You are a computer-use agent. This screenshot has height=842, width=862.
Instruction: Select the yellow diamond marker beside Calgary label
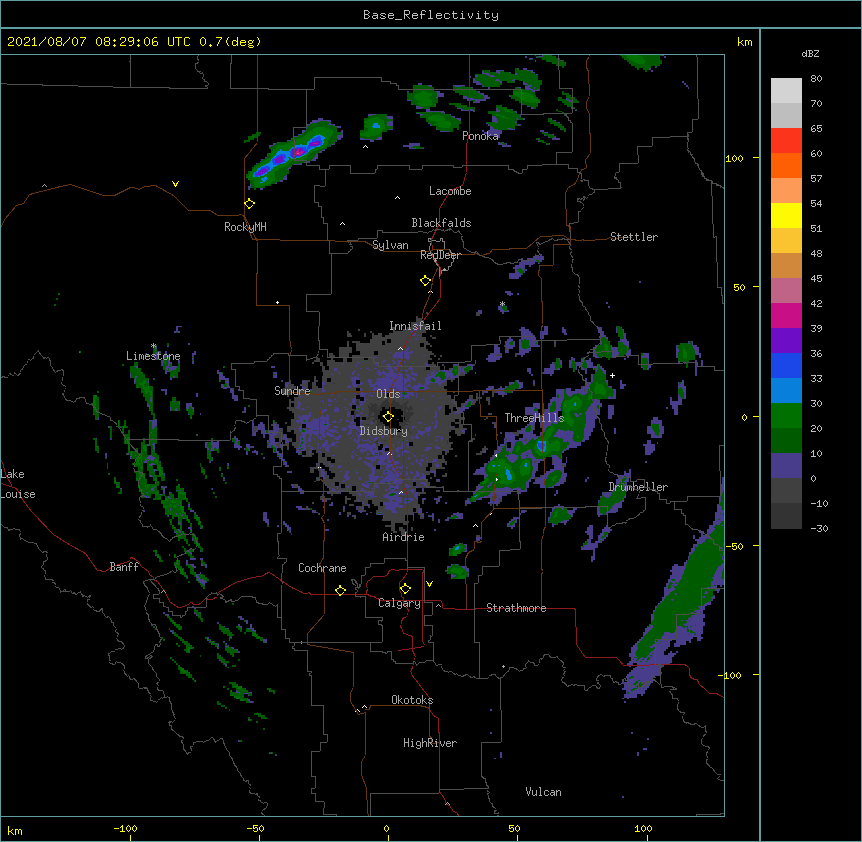click(405, 589)
